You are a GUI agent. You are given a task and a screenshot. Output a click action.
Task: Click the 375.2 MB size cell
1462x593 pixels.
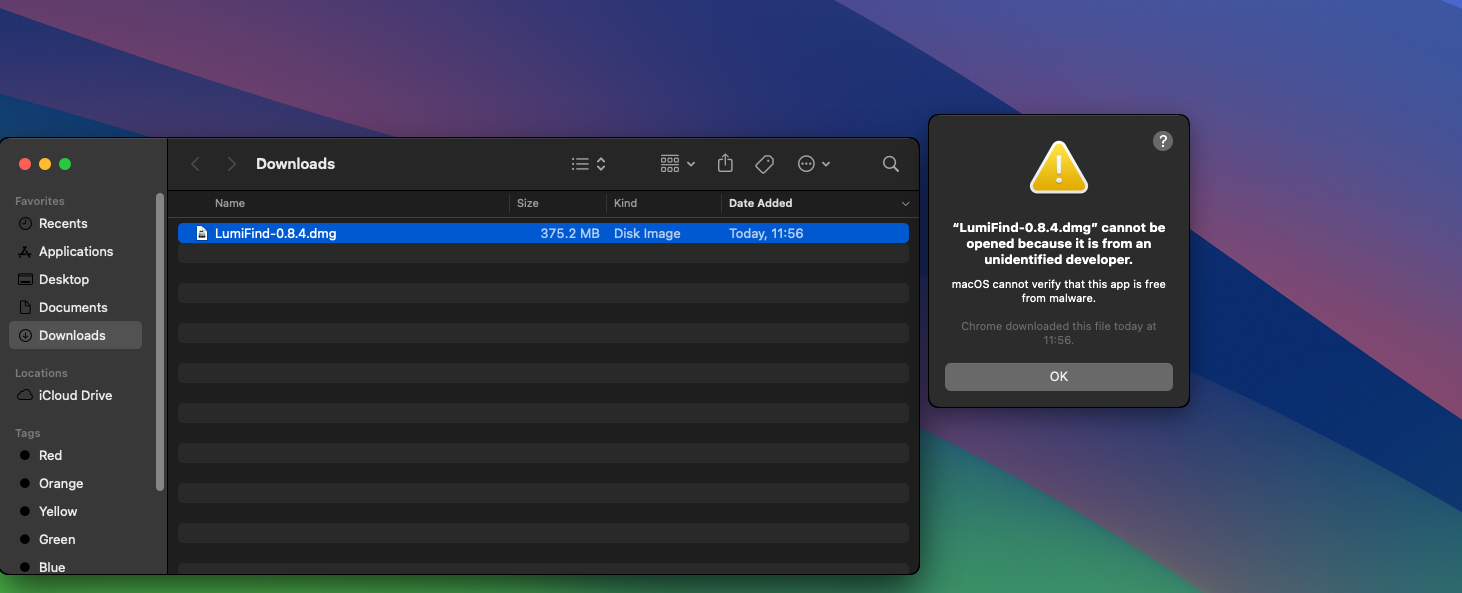tap(570, 233)
